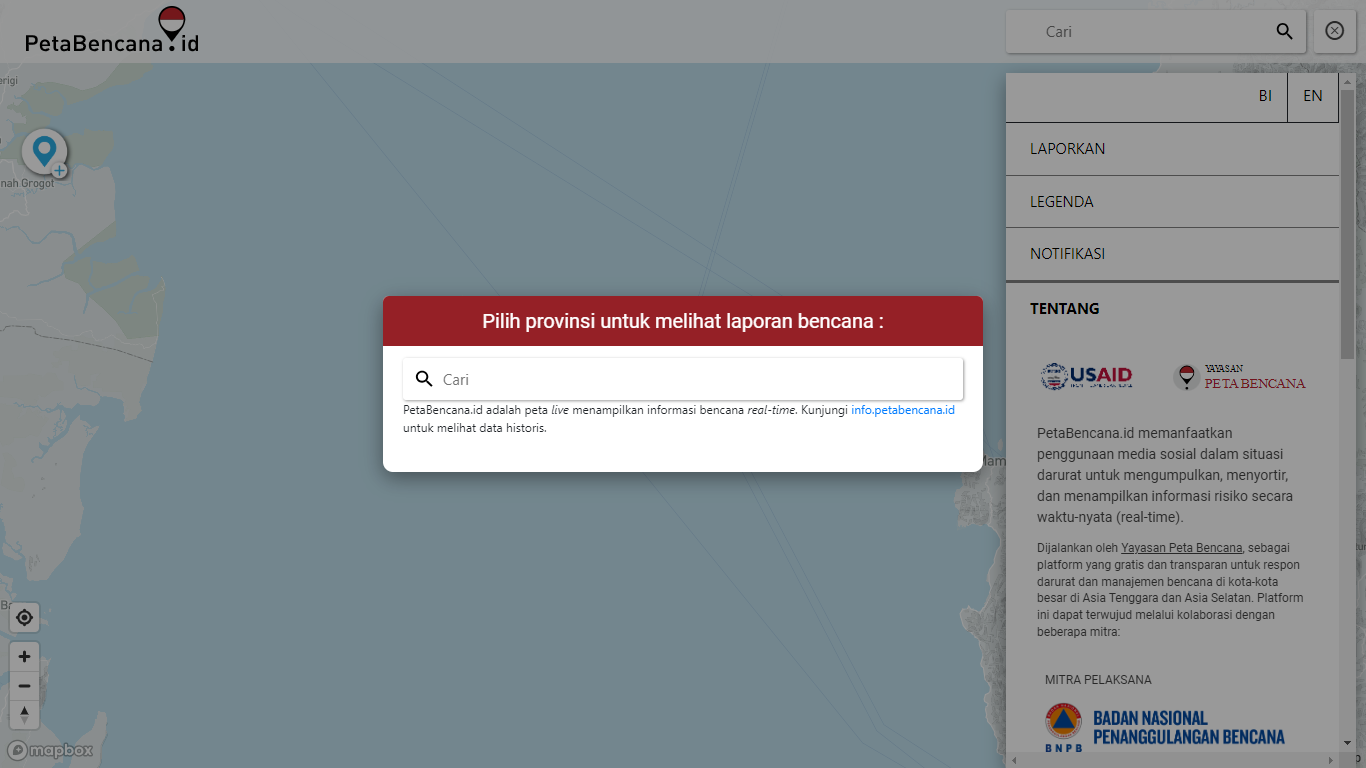The width and height of the screenshot is (1366, 768).
Task: Open the Yayasan Peta Bencana link
Action: point(1181,548)
